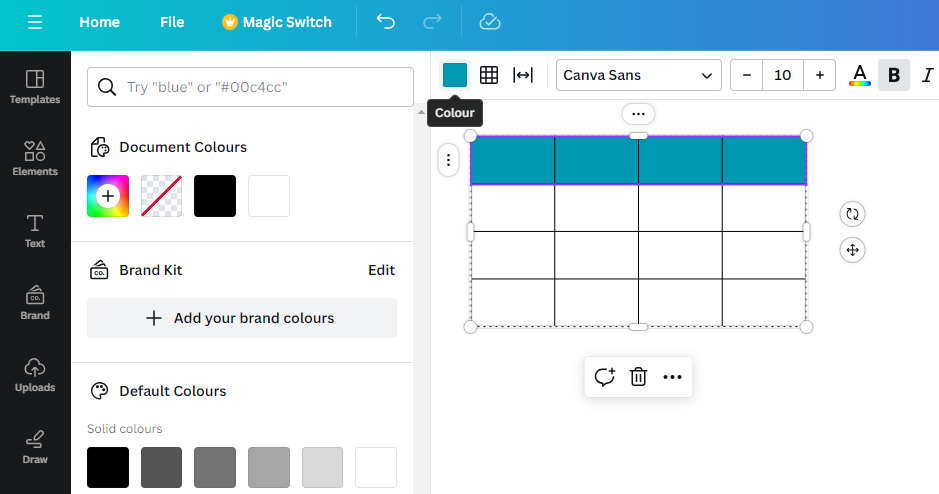Click the search magnifier icon
The width and height of the screenshot is (939, 494).
click(107, 87)
